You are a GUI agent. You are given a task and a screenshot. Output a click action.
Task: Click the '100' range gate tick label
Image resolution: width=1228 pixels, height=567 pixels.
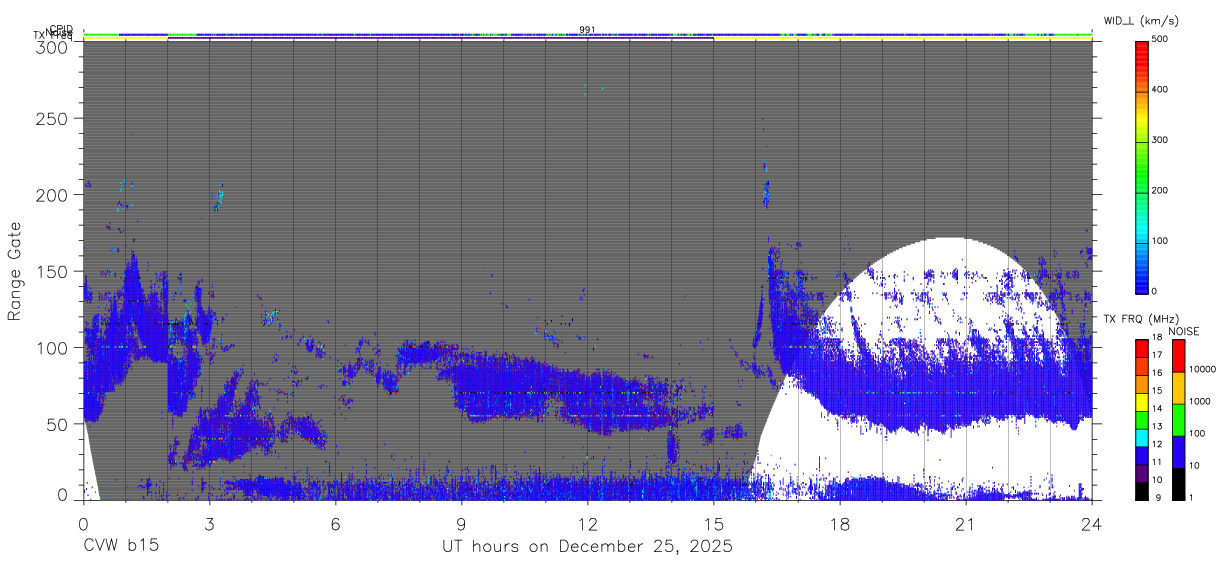(53, 347)
